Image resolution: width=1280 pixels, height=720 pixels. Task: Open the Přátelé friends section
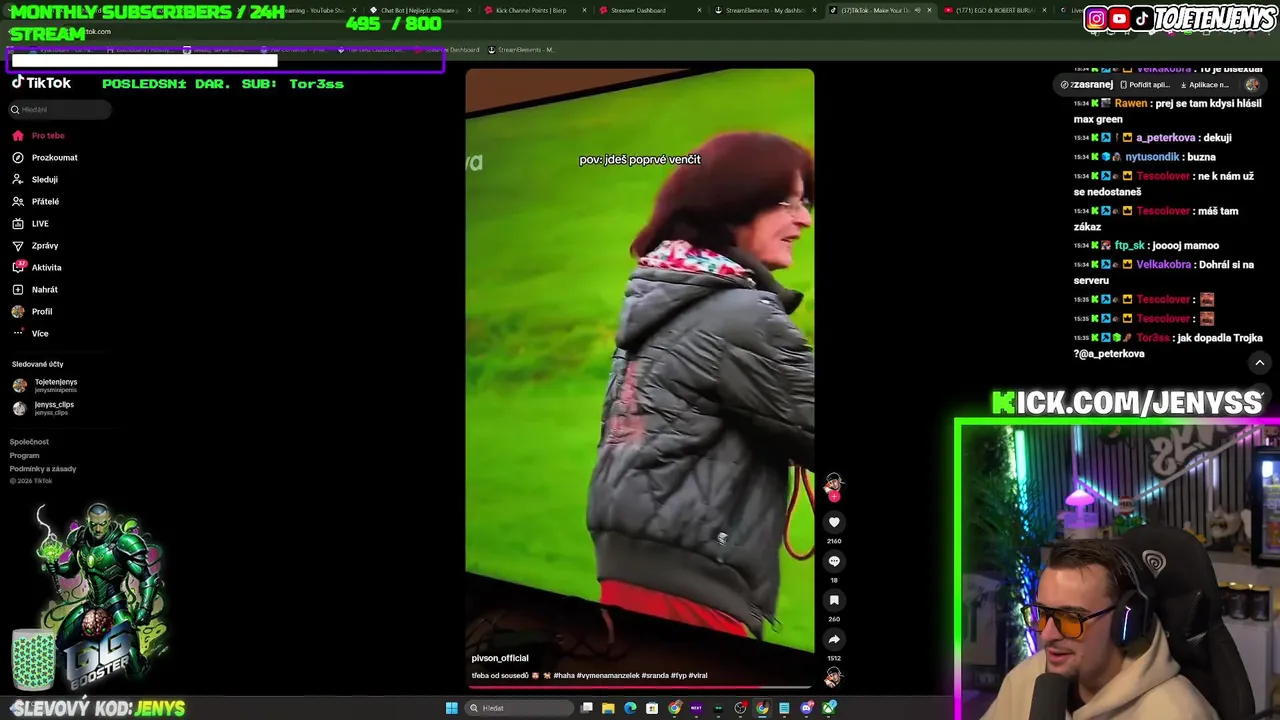(35, 201)
